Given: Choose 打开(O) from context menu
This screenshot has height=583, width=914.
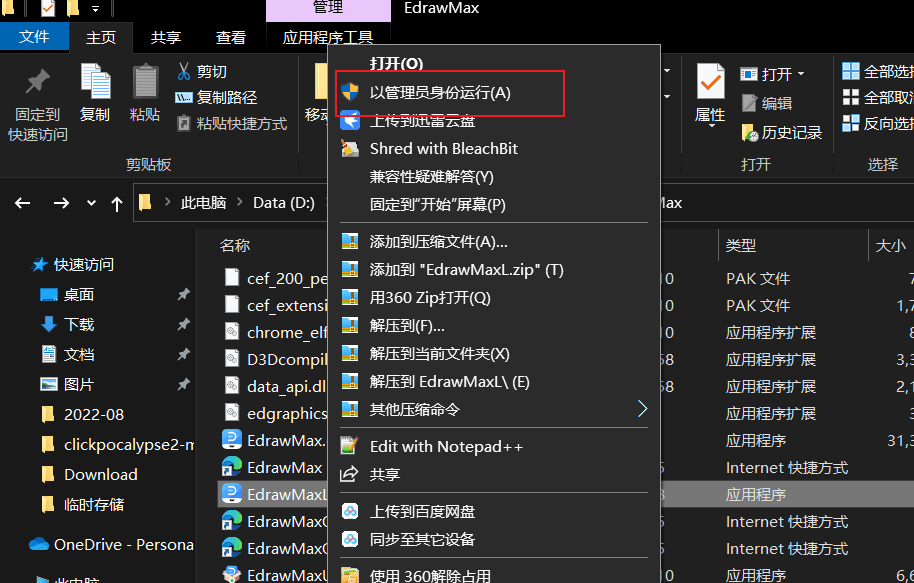Looking at the screenshot, I should tap(494, 63).
